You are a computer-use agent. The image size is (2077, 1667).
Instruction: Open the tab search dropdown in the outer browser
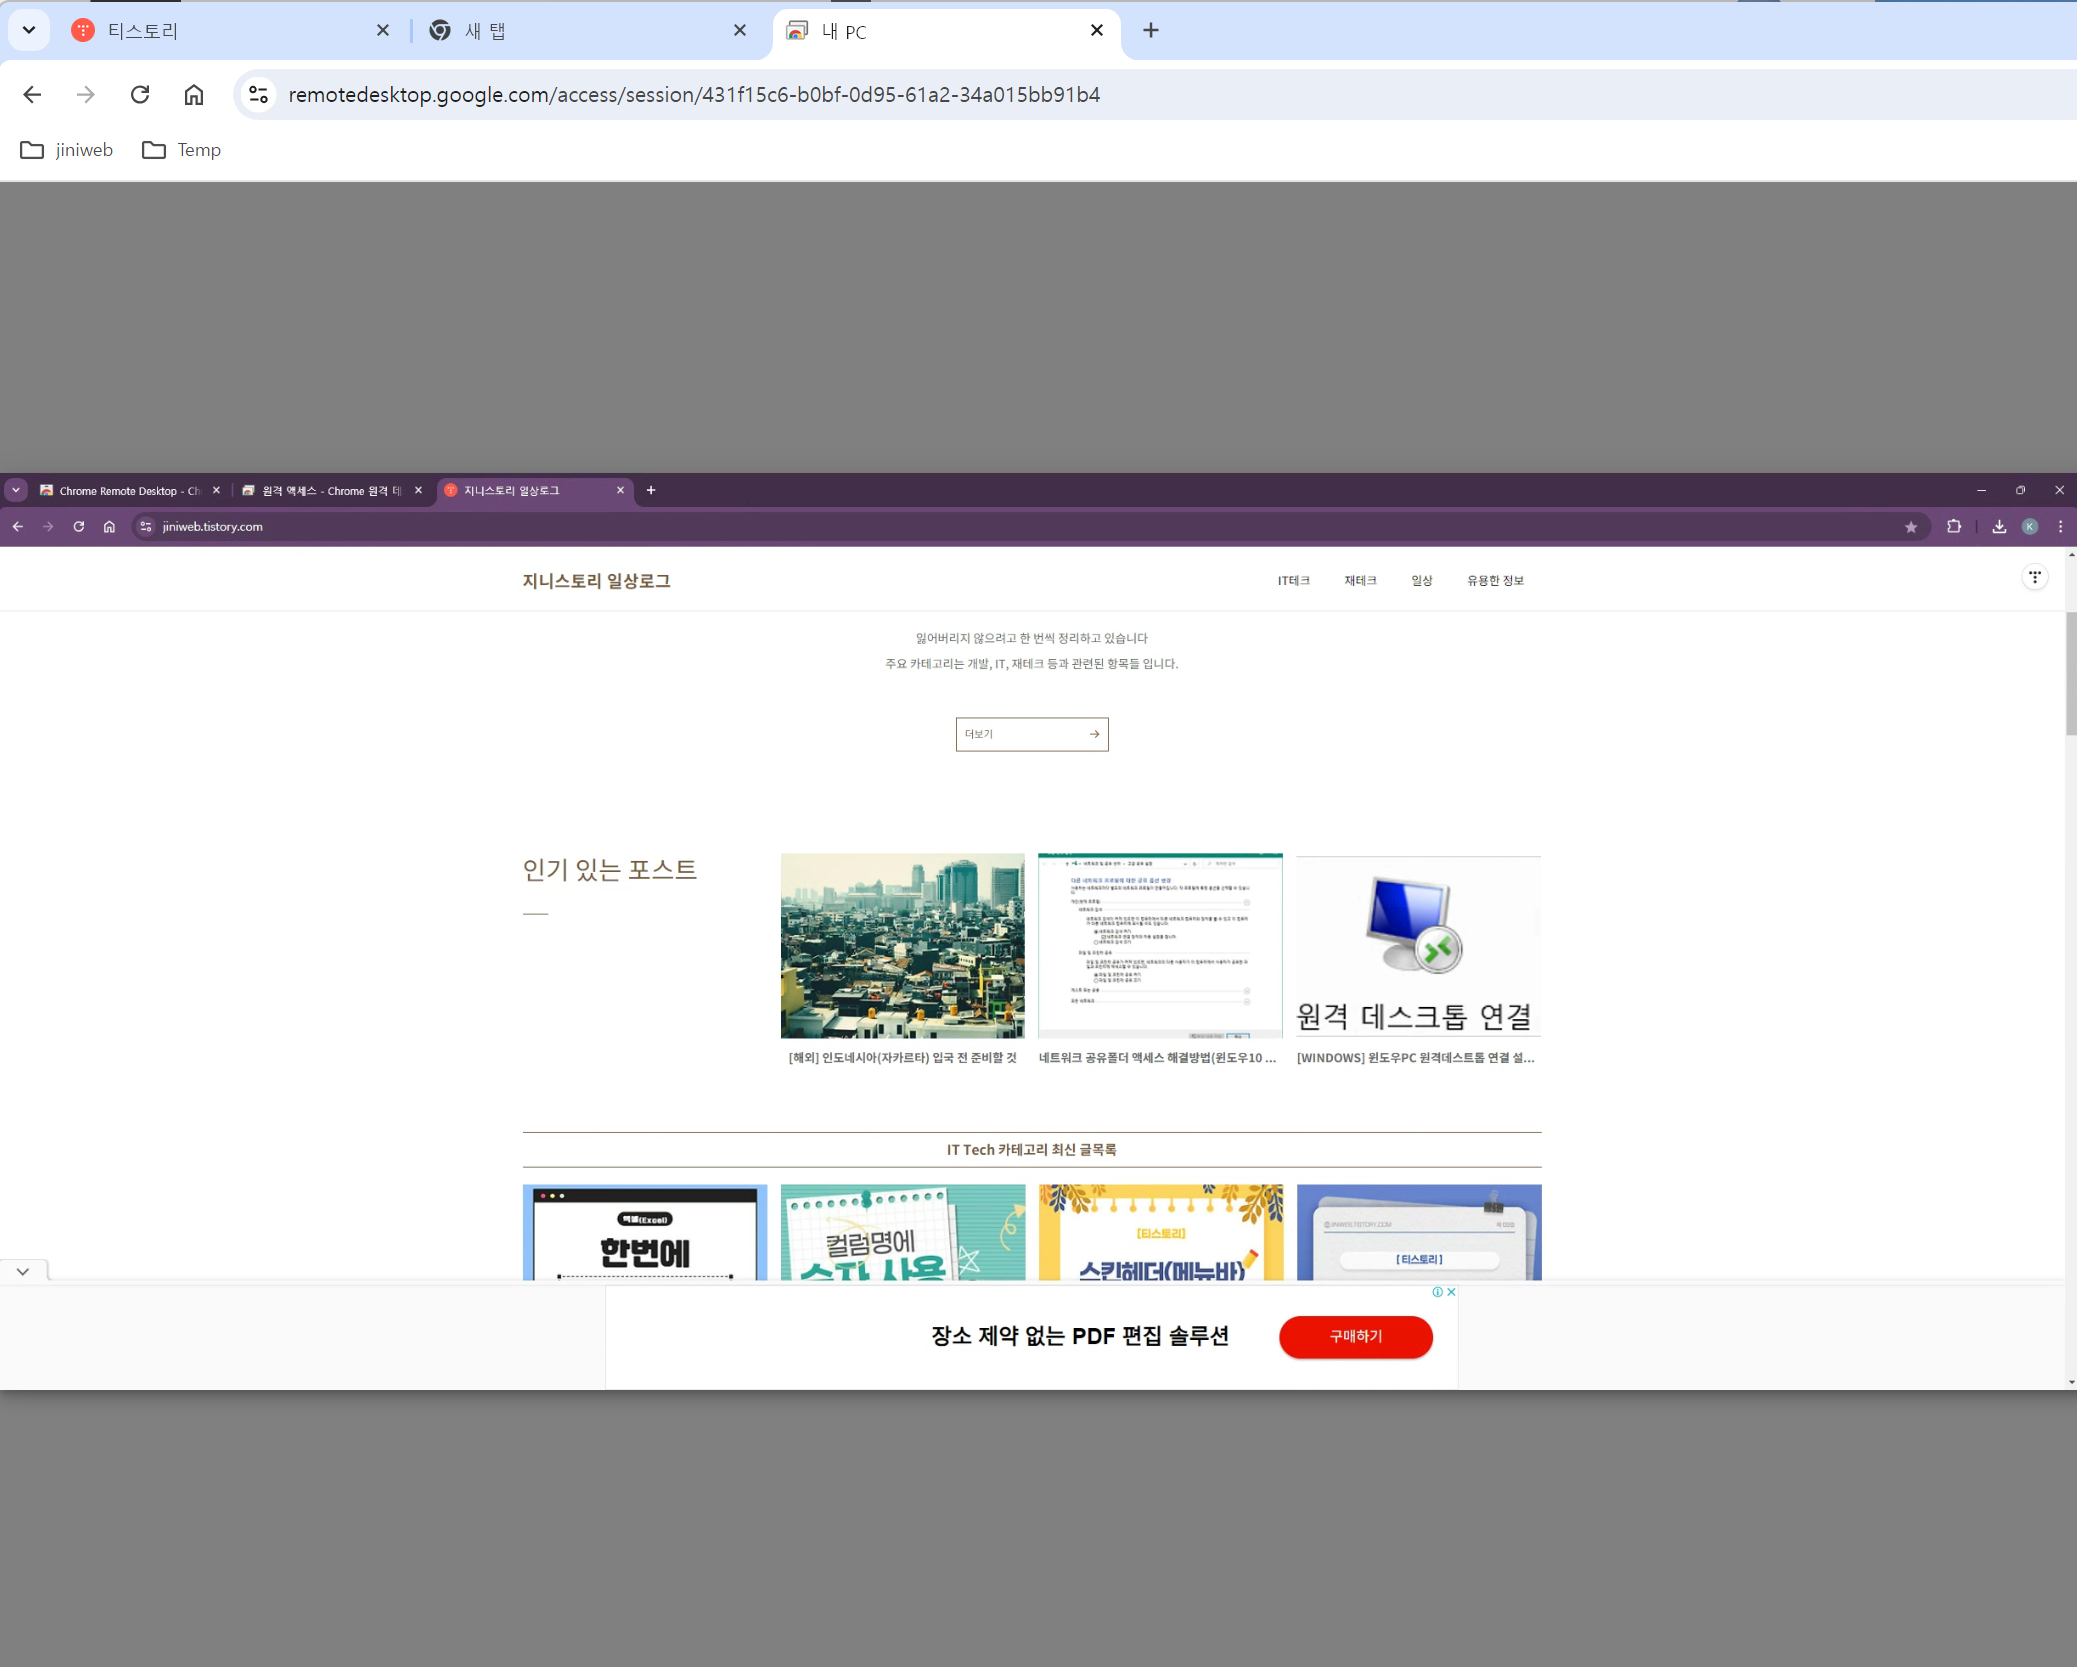tap(28, 30)
